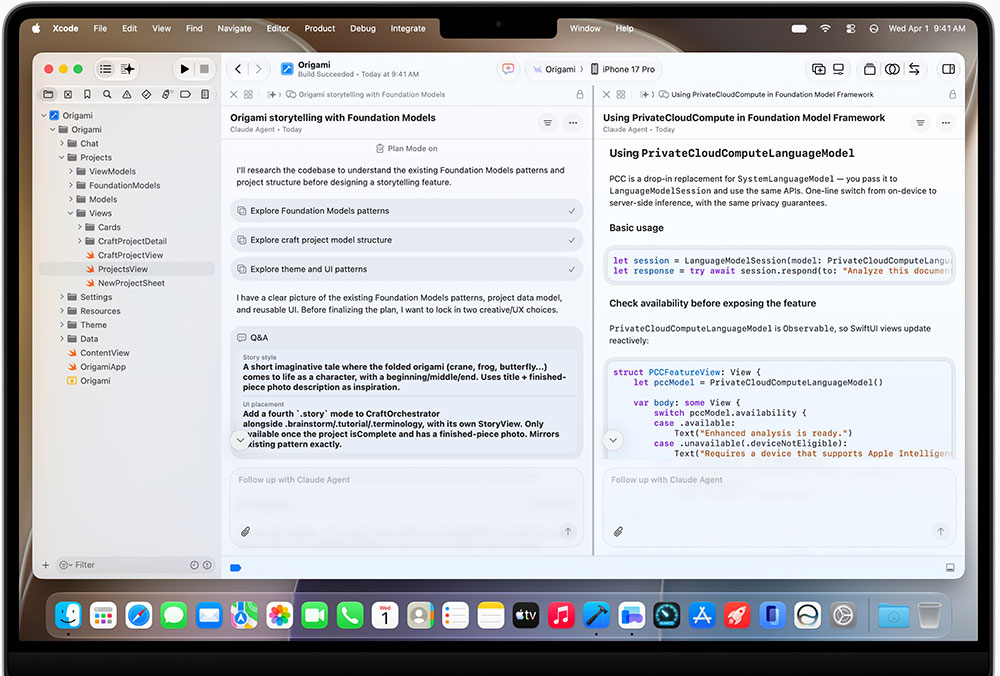Open Explore craft project model structure step
The height and width of the screenshot is (676, 1000).
click(406, 240)
